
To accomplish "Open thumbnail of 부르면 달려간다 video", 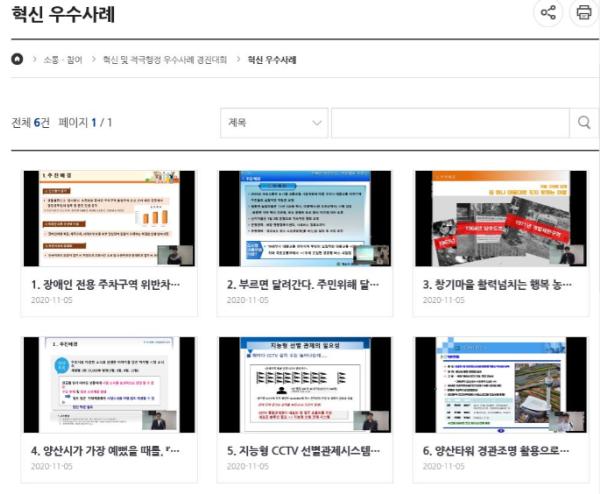I will tap(304, 218).
